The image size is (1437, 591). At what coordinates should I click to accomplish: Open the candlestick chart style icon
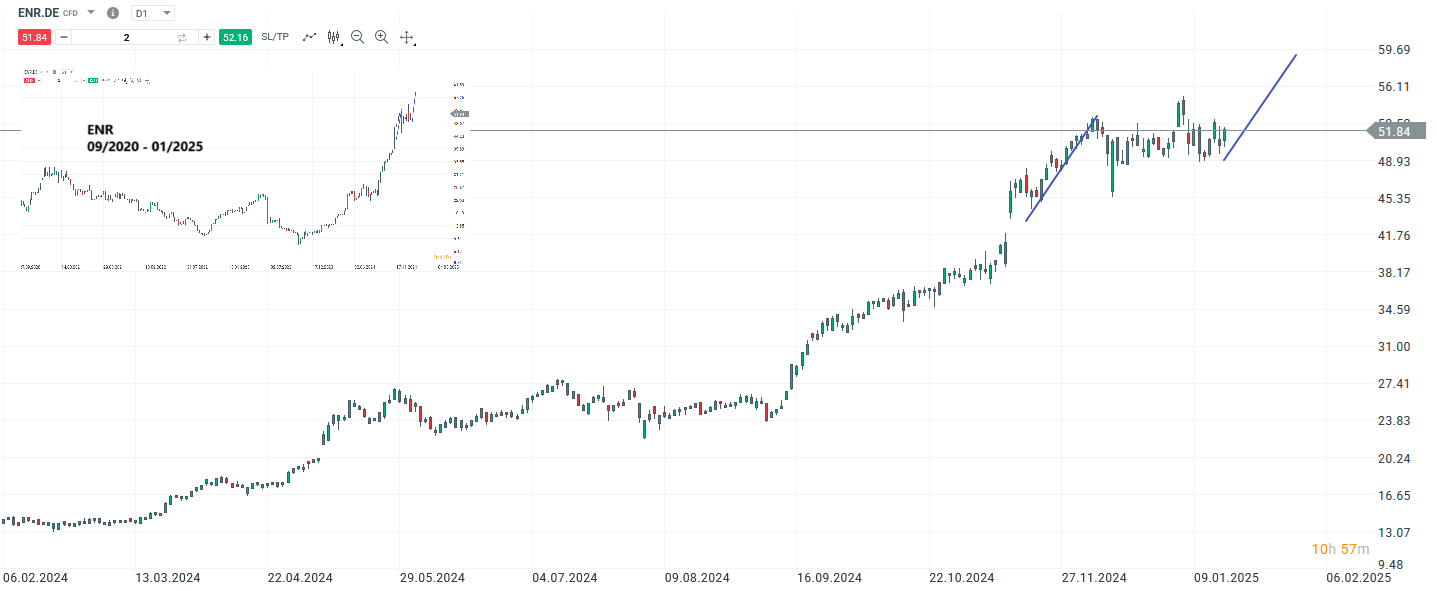click(333, 36)
